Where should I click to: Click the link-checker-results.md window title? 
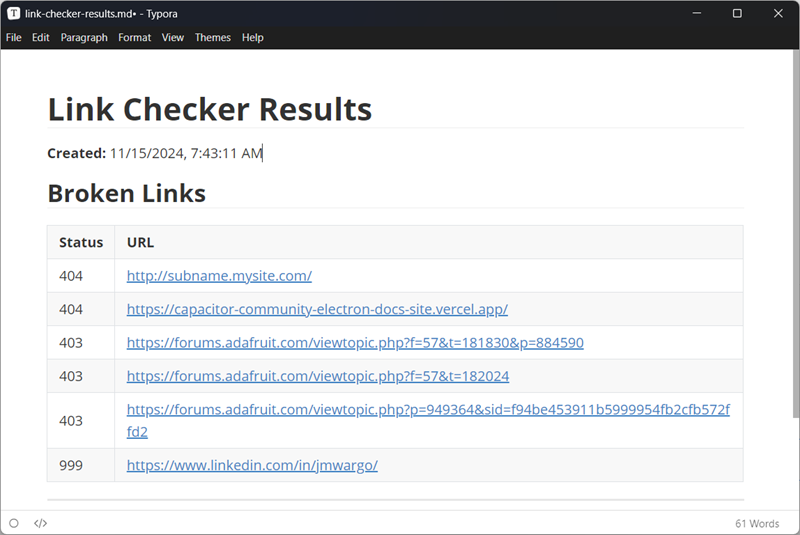(x=101, y=14)
